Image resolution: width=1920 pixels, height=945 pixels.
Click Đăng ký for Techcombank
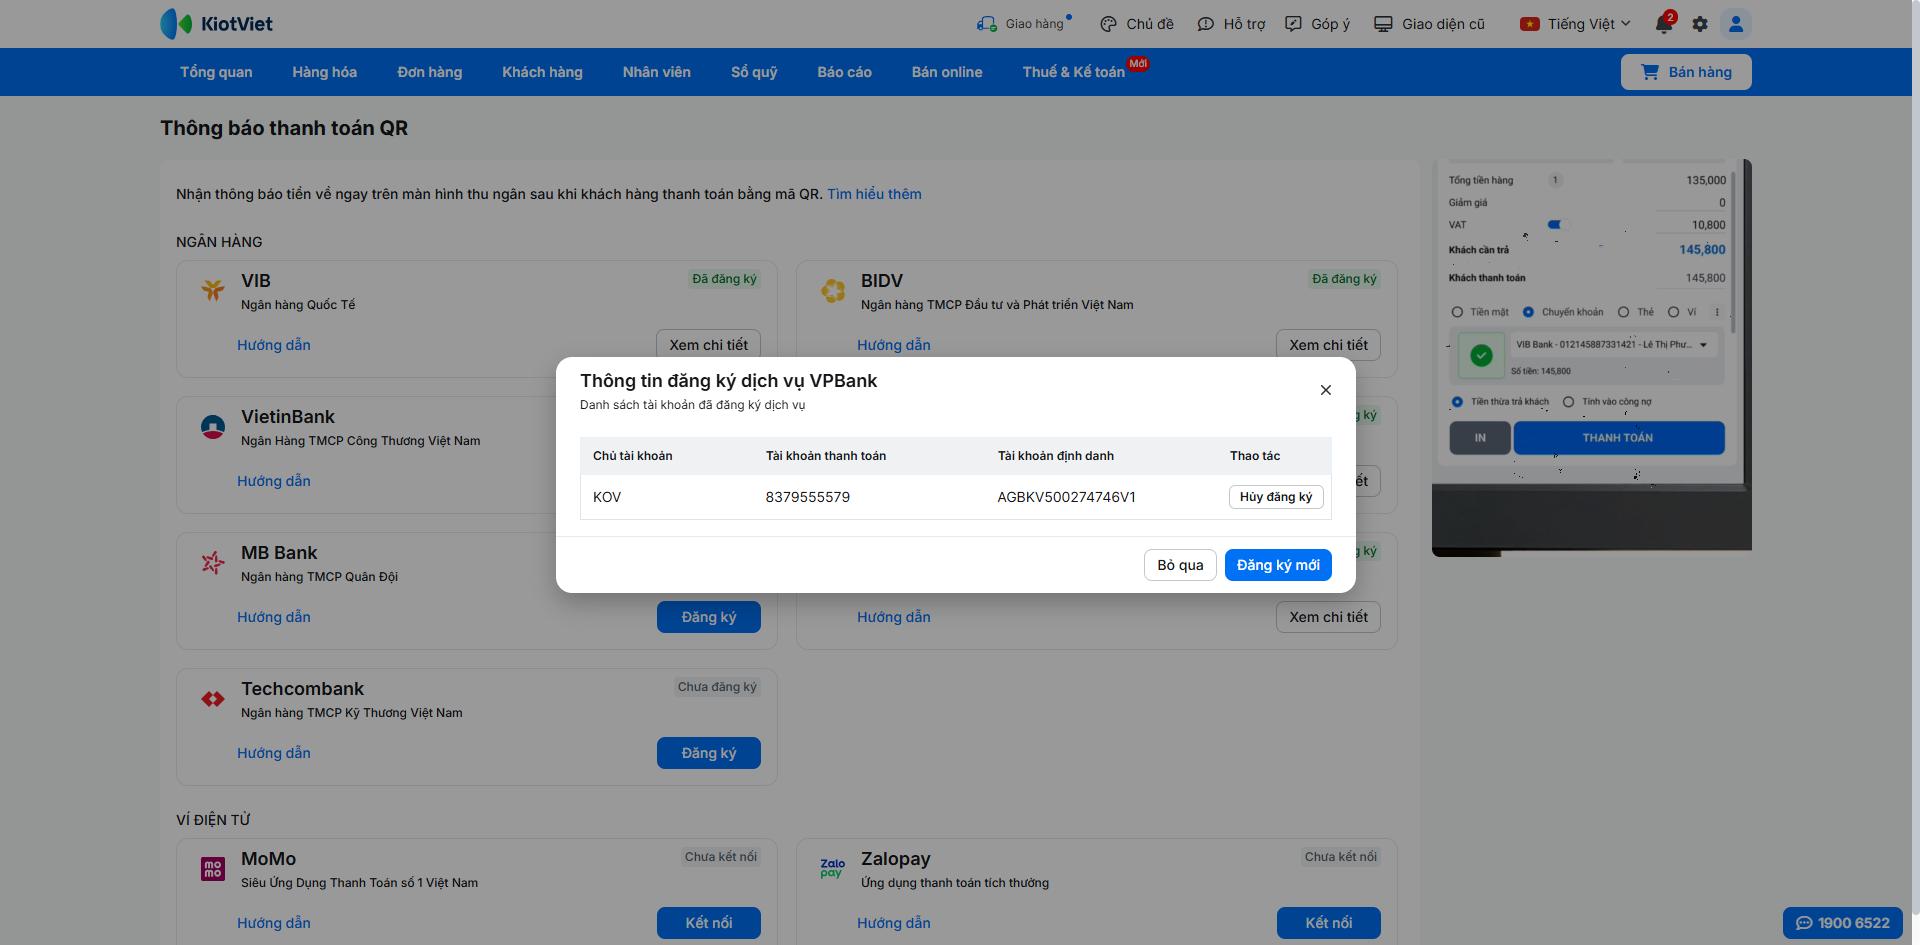[709, 753]
